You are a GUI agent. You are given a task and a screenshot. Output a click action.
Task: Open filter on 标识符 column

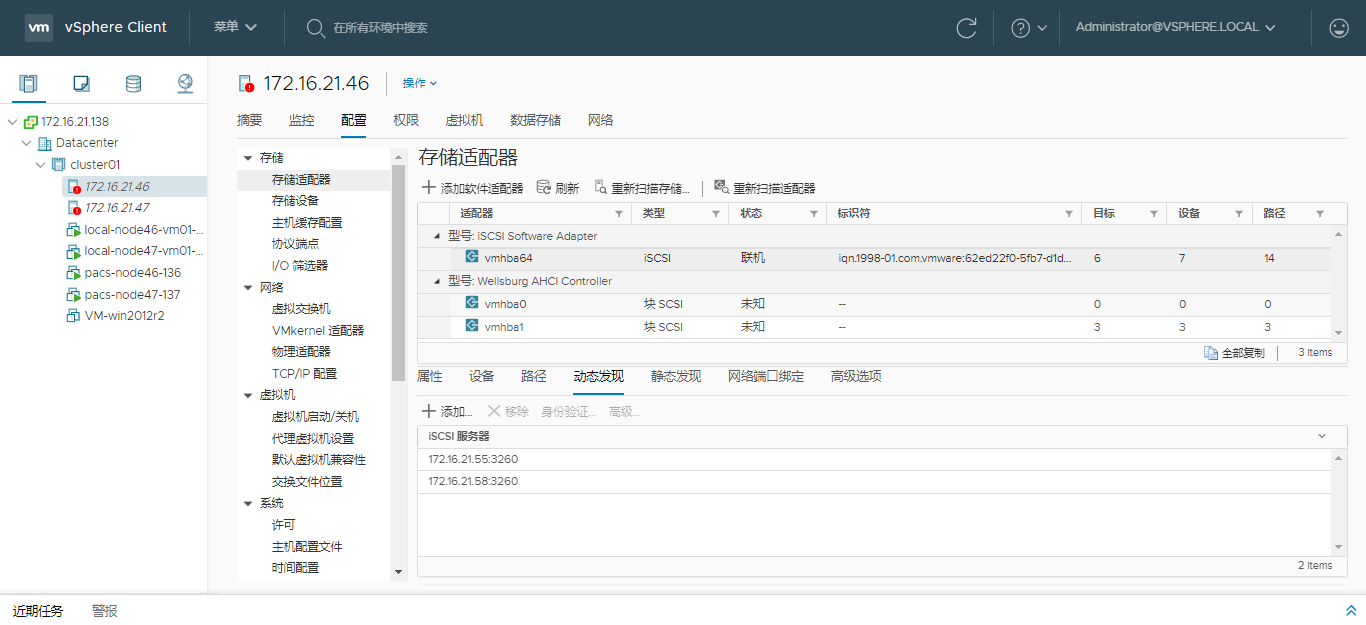(1068, 214)
